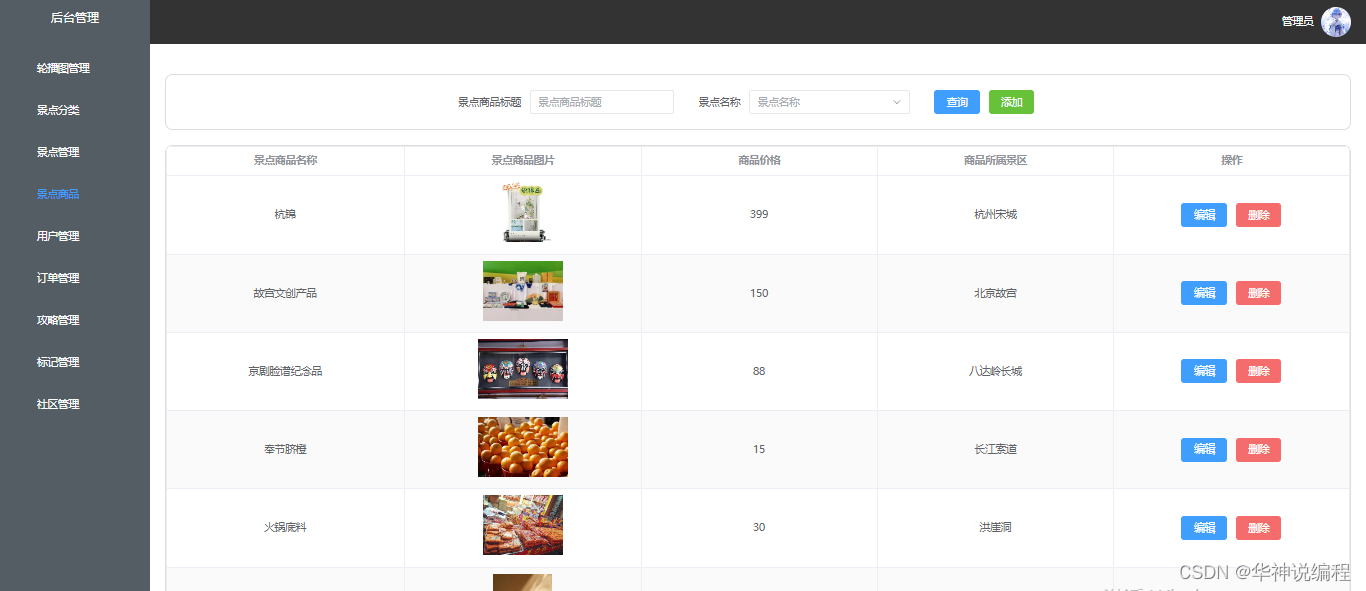The width and height of the screenshot is (1366, 591).
Task: Edit the 奉节脐橙 row
Action: coord(1204,450)
